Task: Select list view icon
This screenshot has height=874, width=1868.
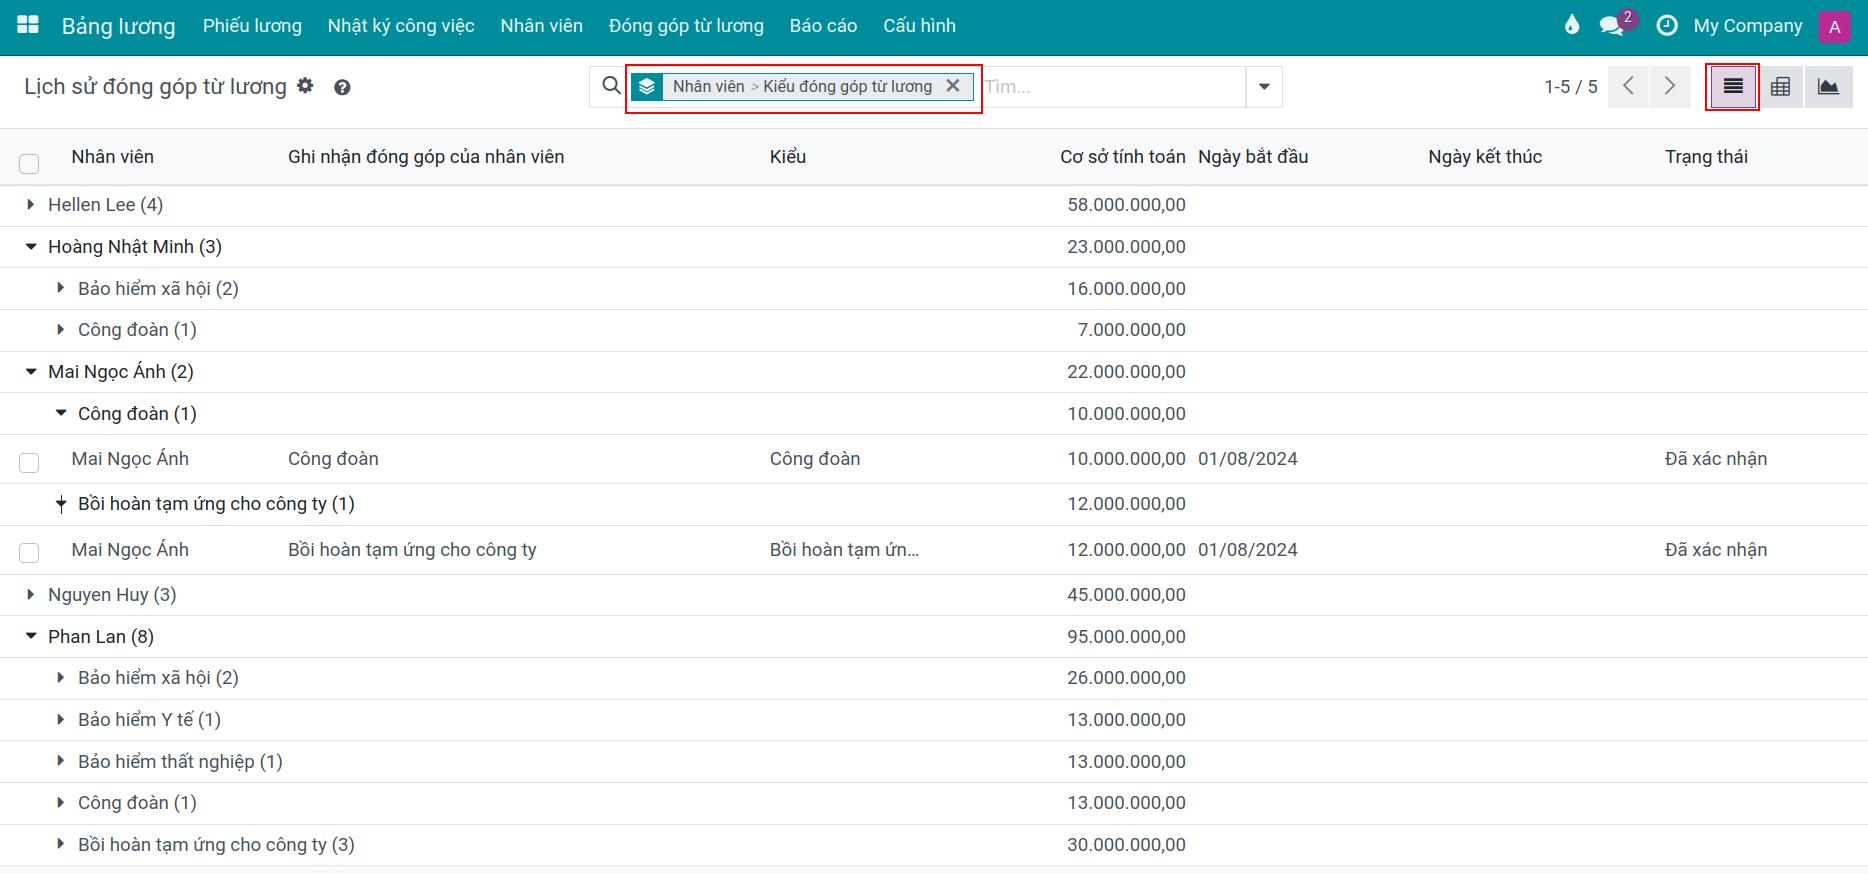Action: (x=1733, y=87)
